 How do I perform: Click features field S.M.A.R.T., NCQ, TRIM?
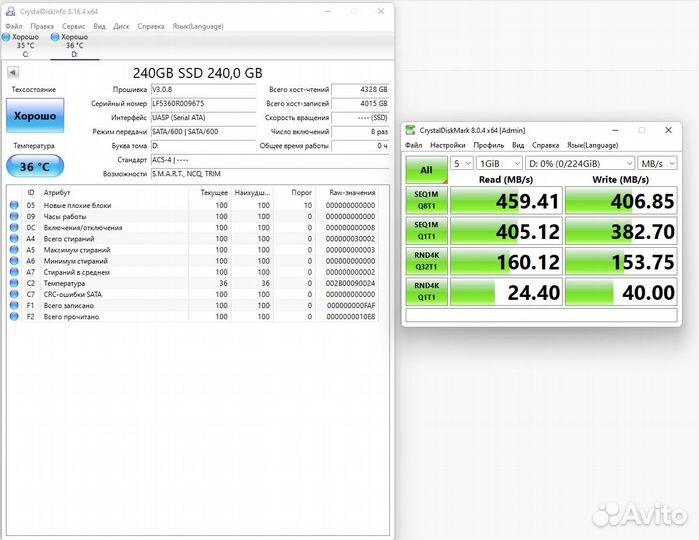270,174
